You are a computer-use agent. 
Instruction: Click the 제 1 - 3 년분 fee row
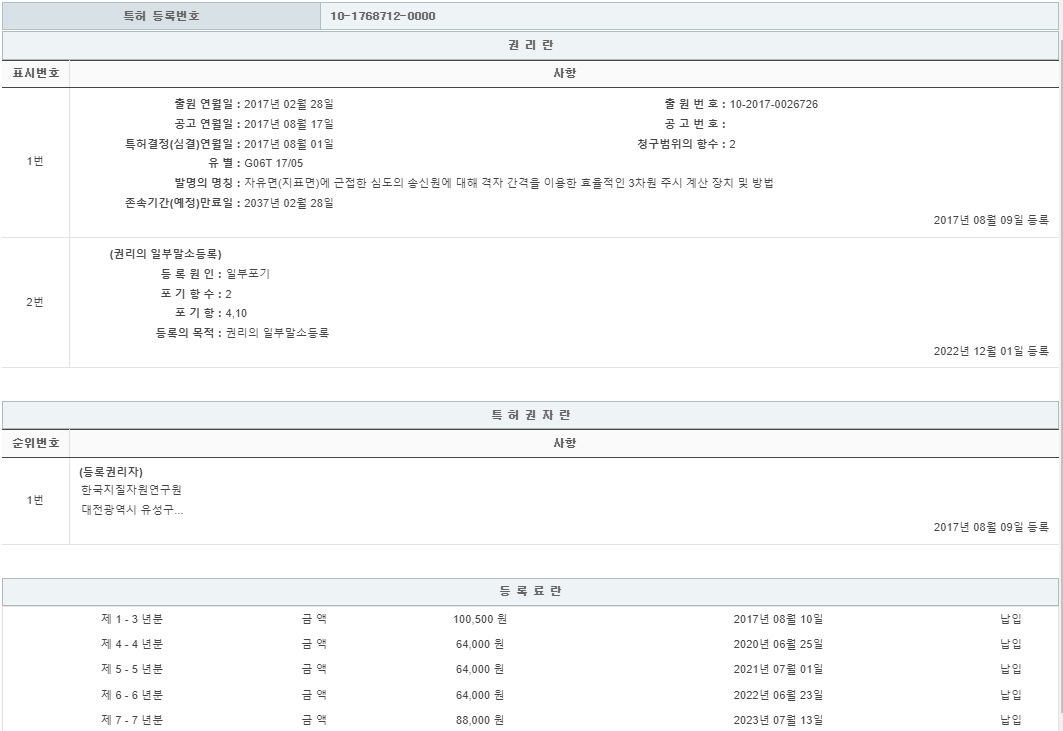(131, 619)
